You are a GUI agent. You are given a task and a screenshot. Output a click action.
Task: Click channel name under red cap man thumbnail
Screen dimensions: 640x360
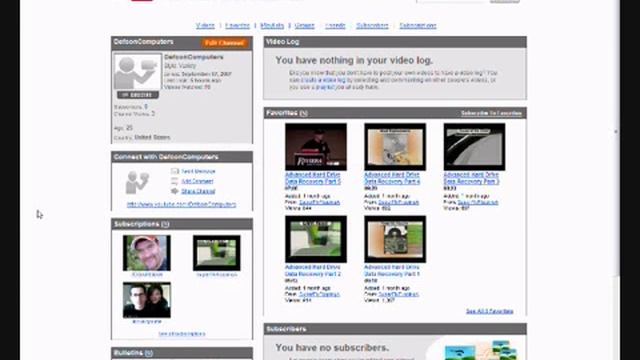point(147,275)
